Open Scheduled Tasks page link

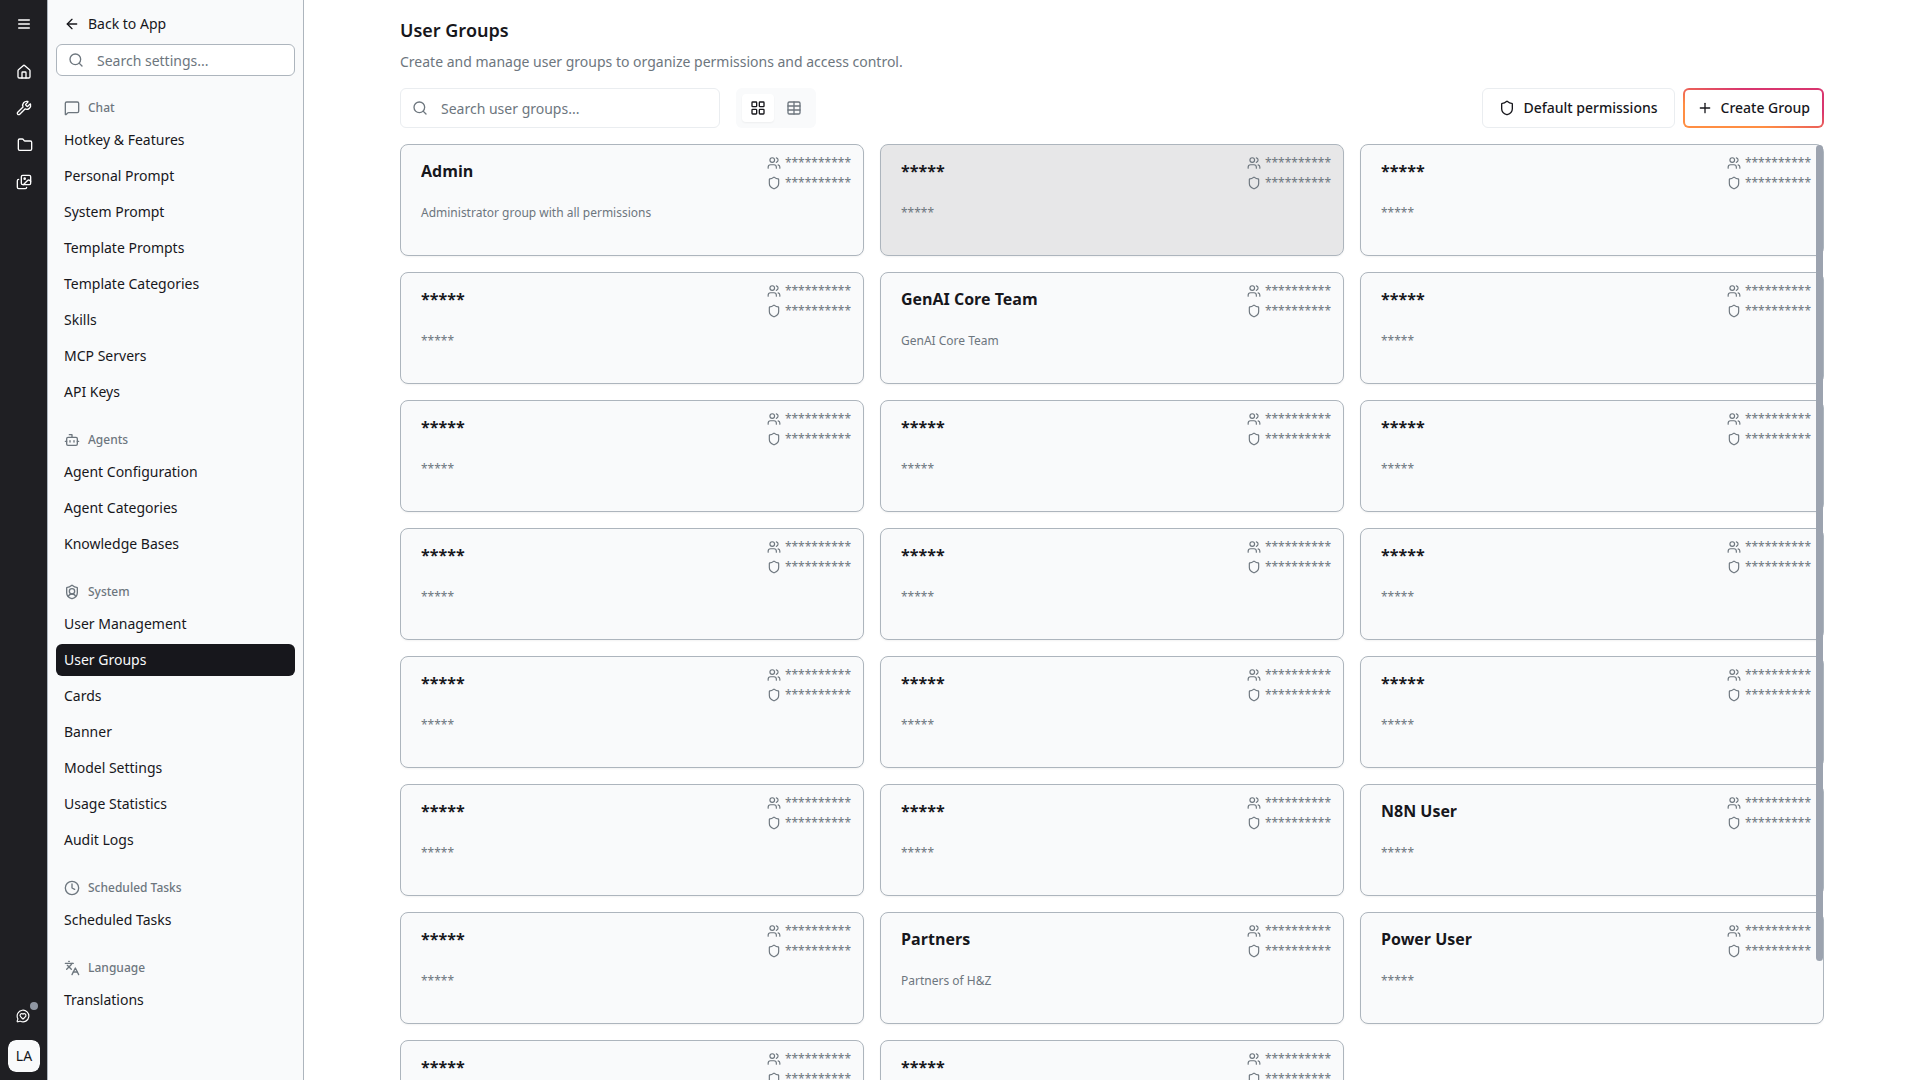[x=175, y=920]
